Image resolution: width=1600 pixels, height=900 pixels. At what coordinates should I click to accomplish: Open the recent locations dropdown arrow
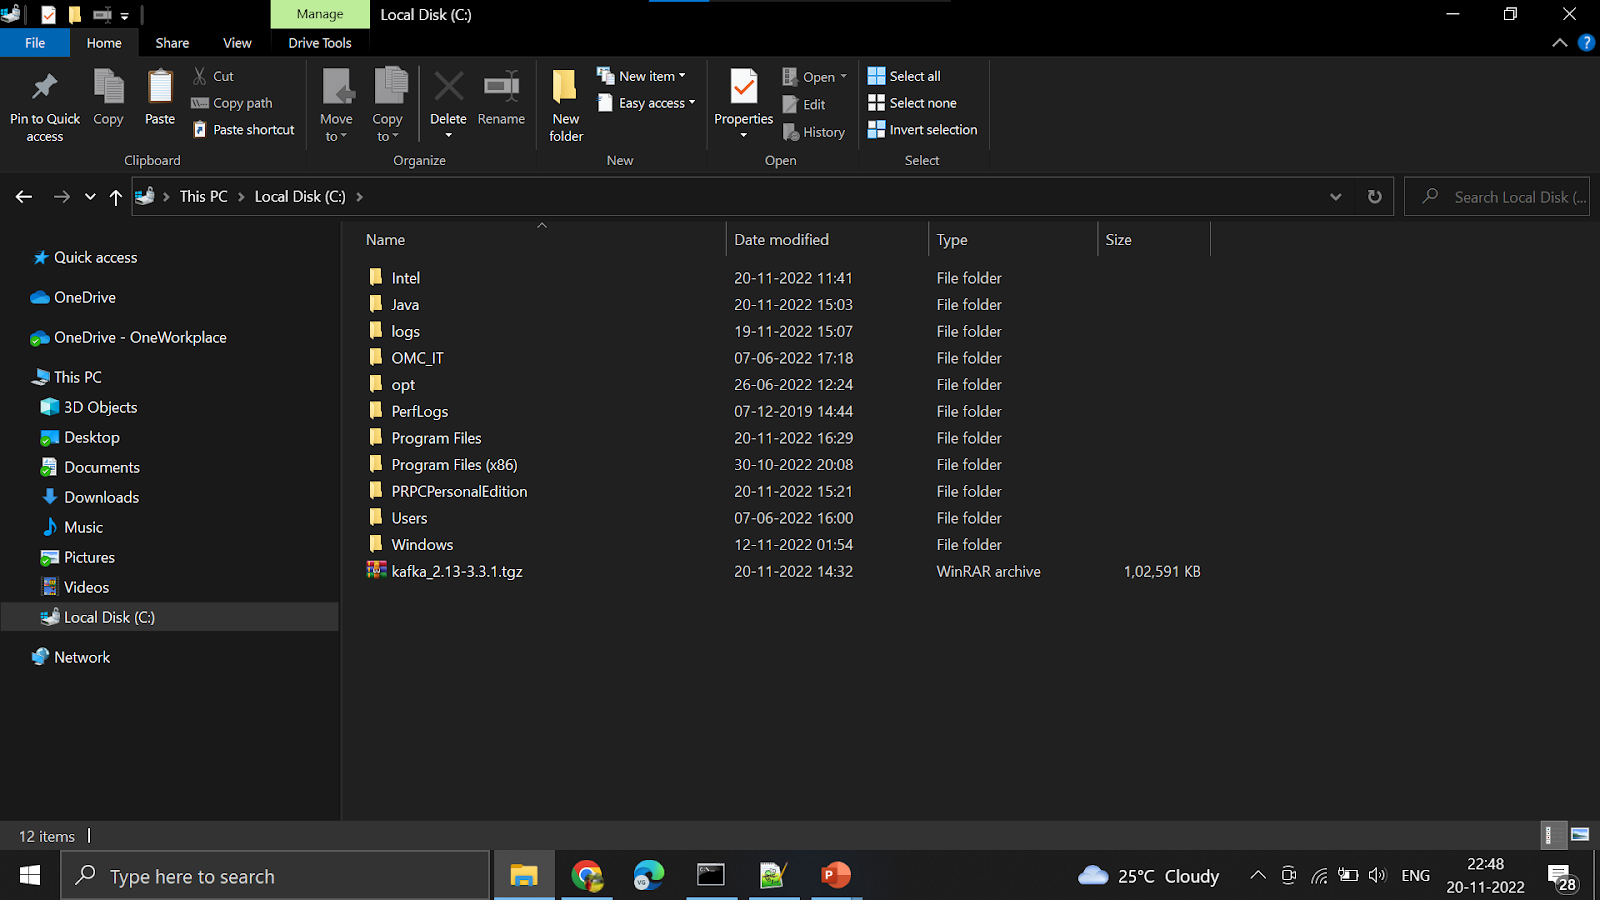[90, 197]
